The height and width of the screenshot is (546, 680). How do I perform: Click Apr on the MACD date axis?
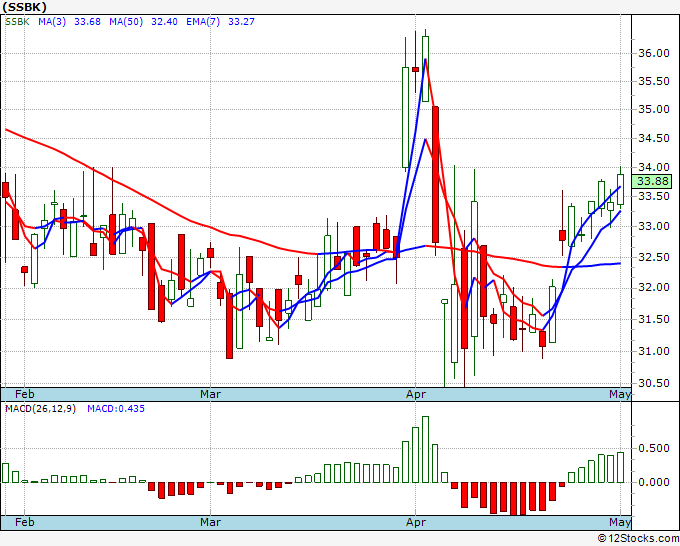[x=416, y=522]
